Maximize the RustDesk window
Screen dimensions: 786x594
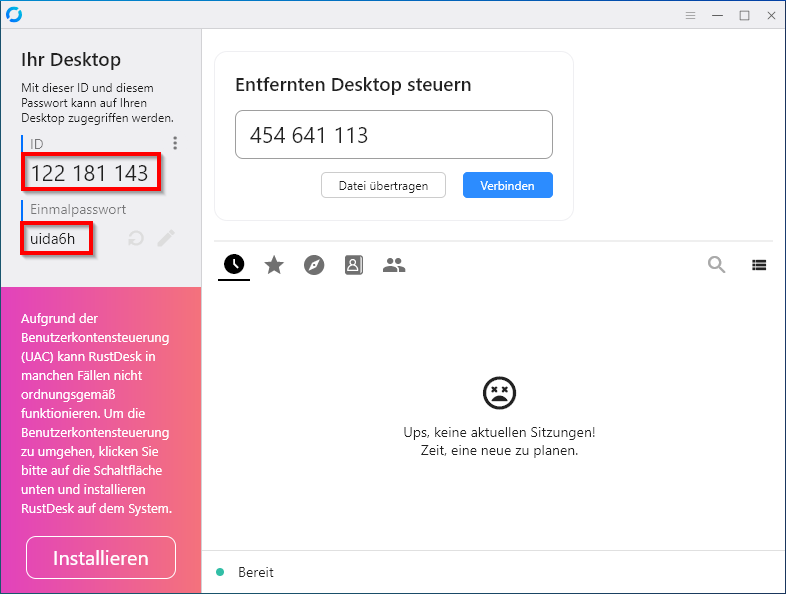[x=744, y=16]
